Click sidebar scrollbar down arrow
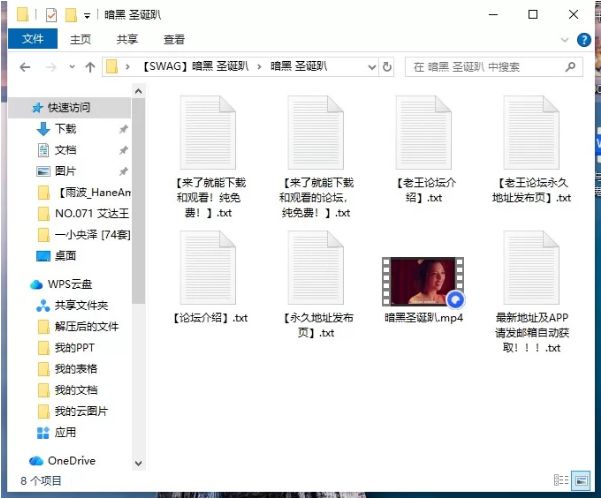Screen dimensions: 601x499 (x=138, y=464)
